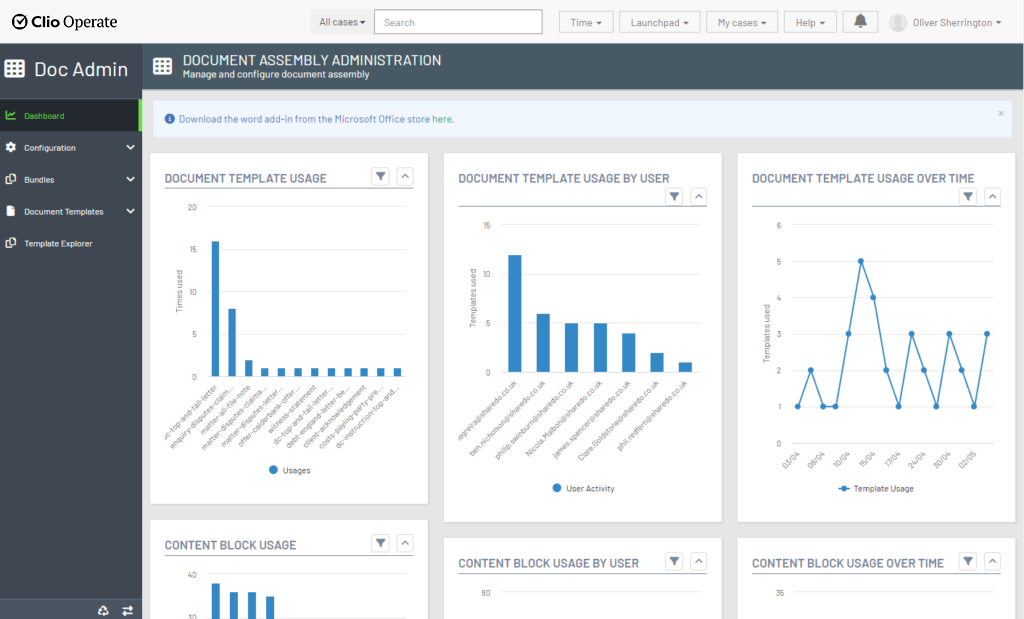Open filter on Document Template Usage chart
This screenshot has height=619, width=1024.
(380, 177)
